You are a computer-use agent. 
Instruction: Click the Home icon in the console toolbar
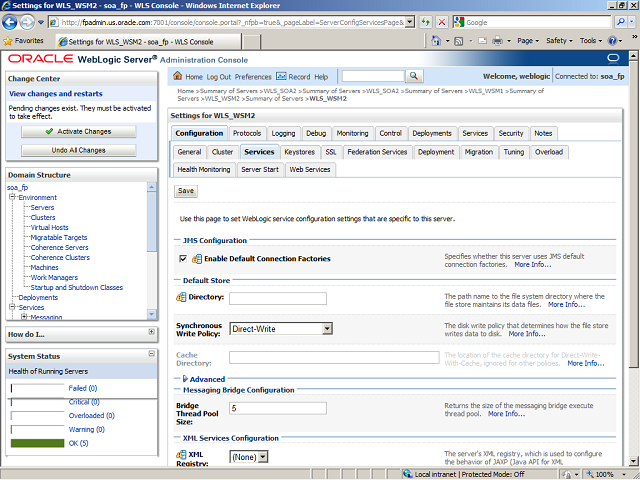[x=178, y=76]
